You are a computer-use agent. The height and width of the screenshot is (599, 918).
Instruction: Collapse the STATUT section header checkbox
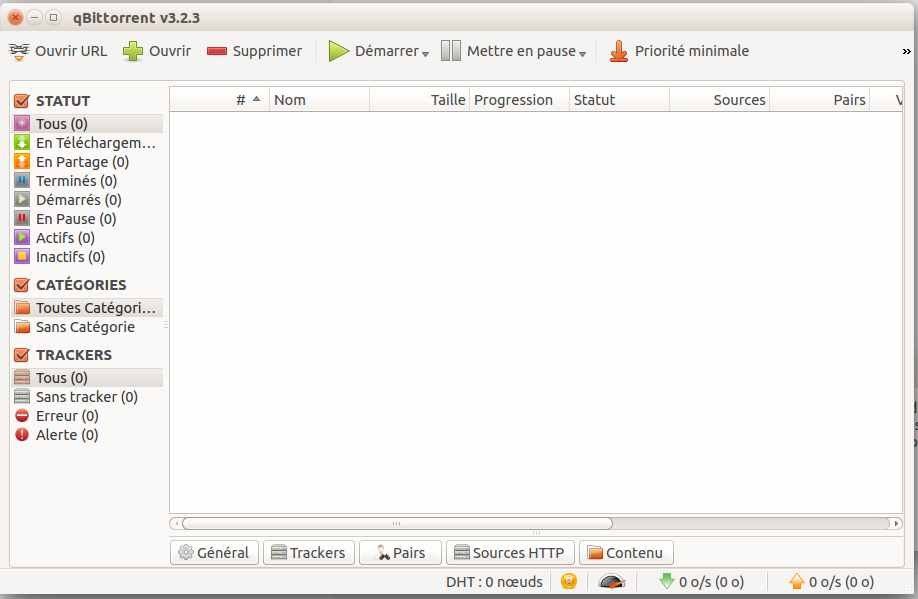20,100
